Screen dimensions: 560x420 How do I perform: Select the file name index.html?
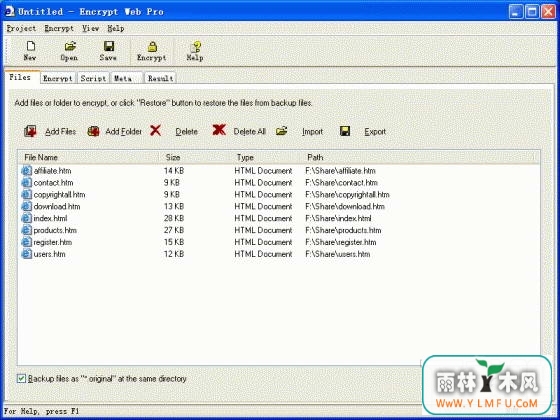pos(50,218)
